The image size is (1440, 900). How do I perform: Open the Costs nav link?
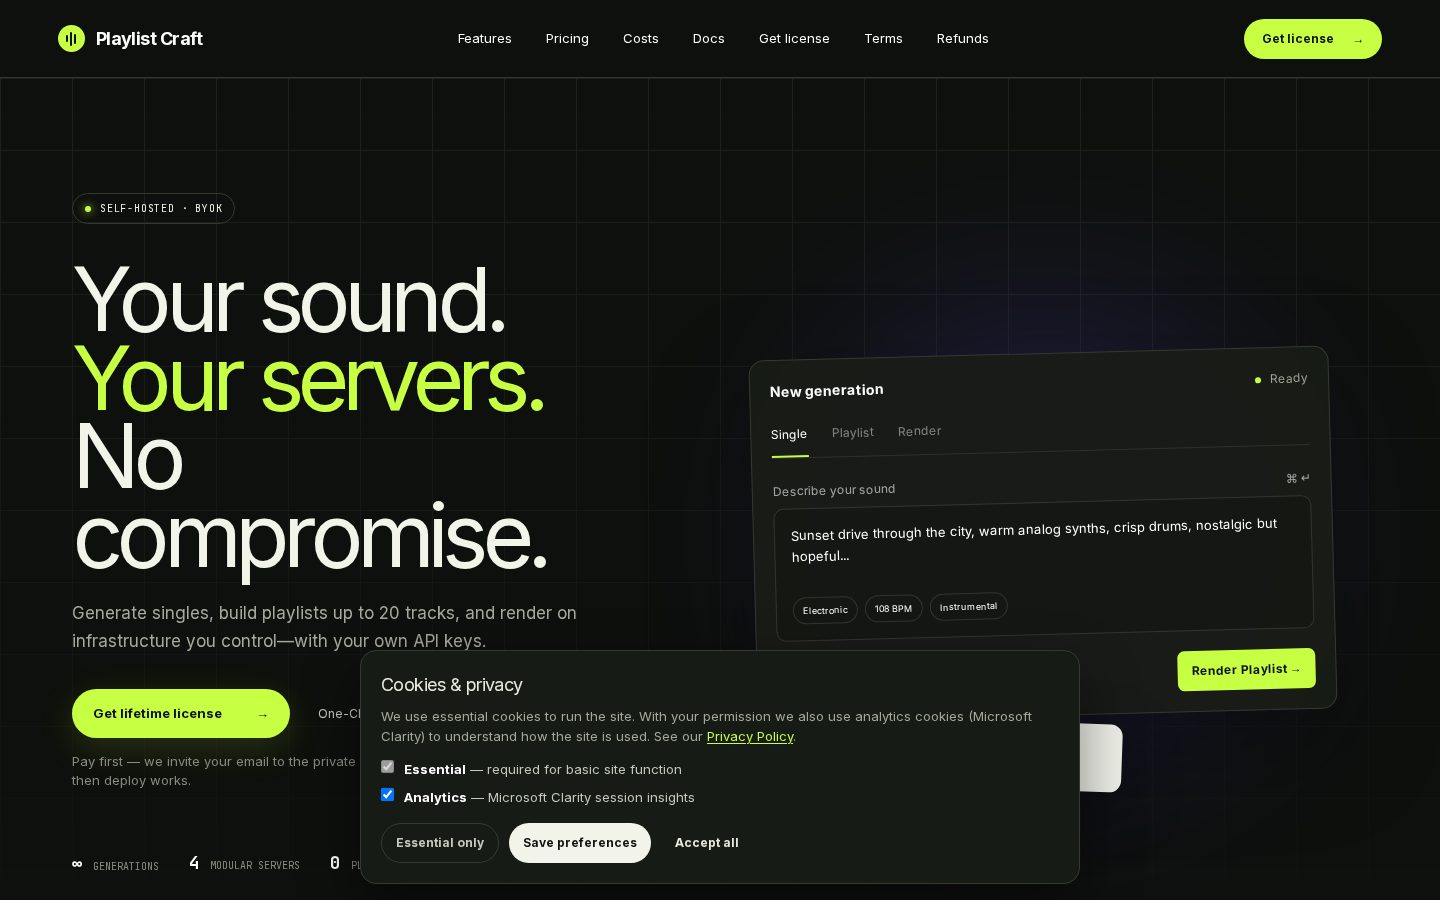point(641,39)
